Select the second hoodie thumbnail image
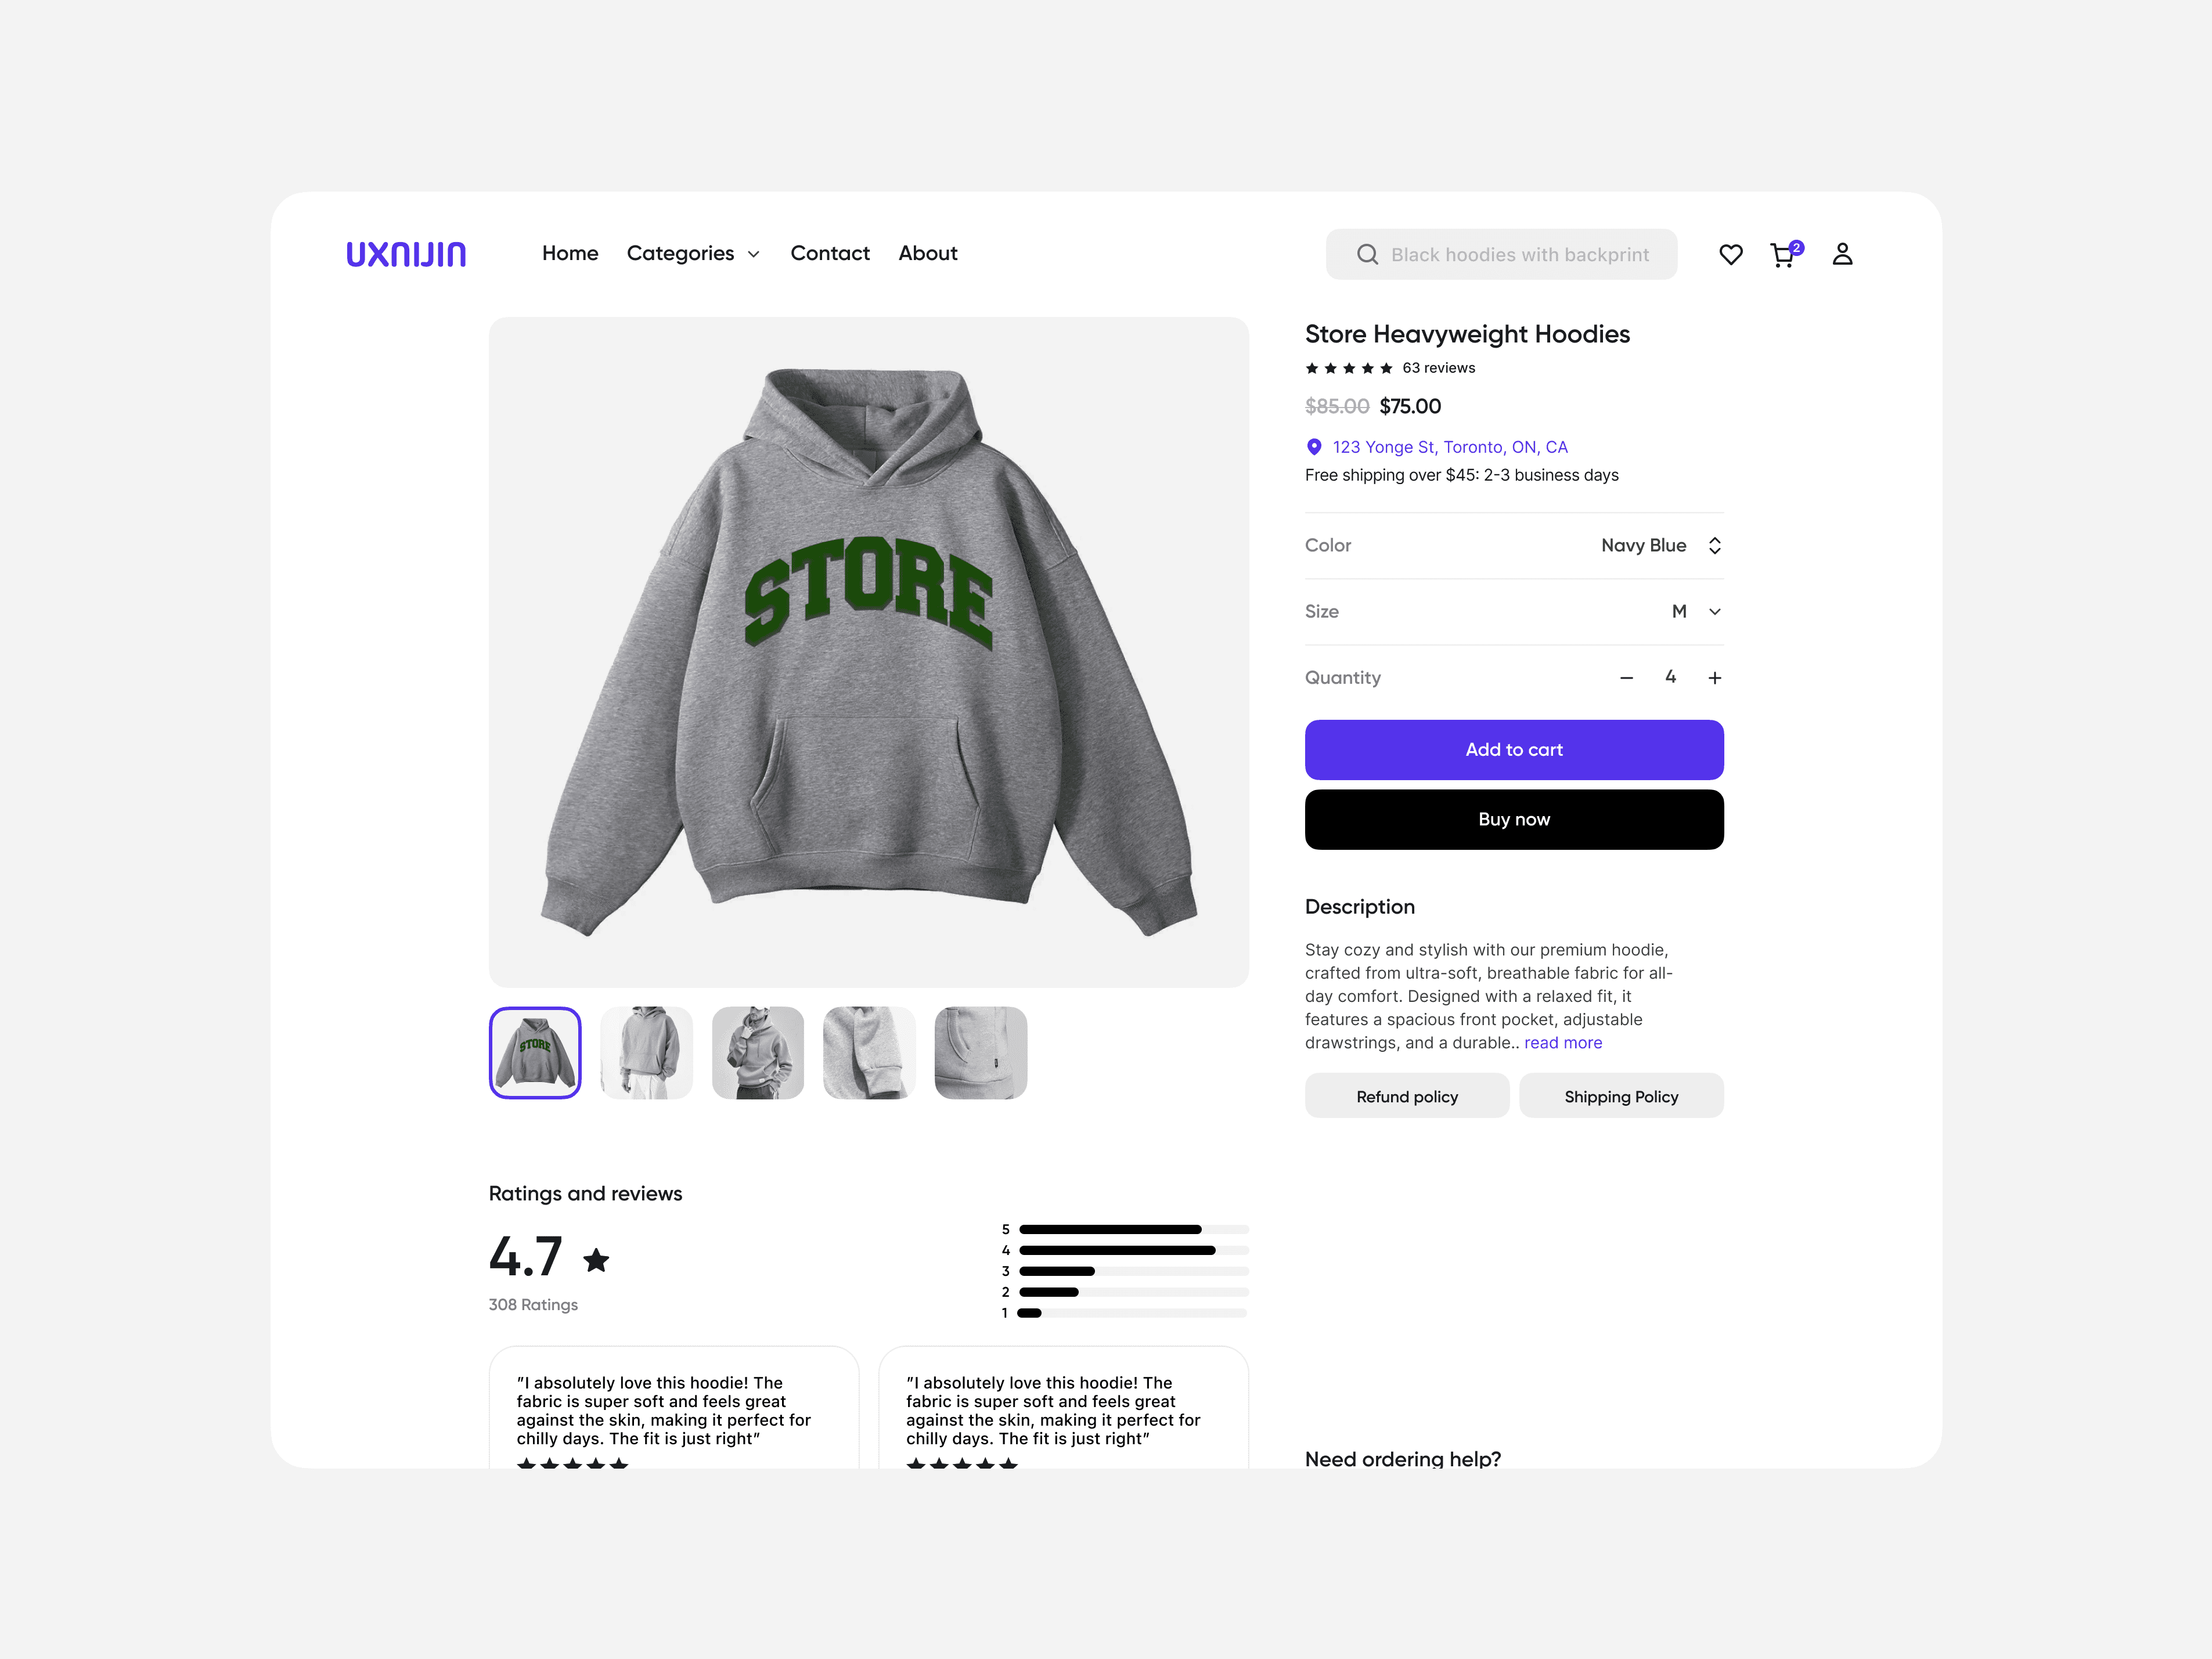This screenshot has width=2212, height=1659. point(646,1053)
